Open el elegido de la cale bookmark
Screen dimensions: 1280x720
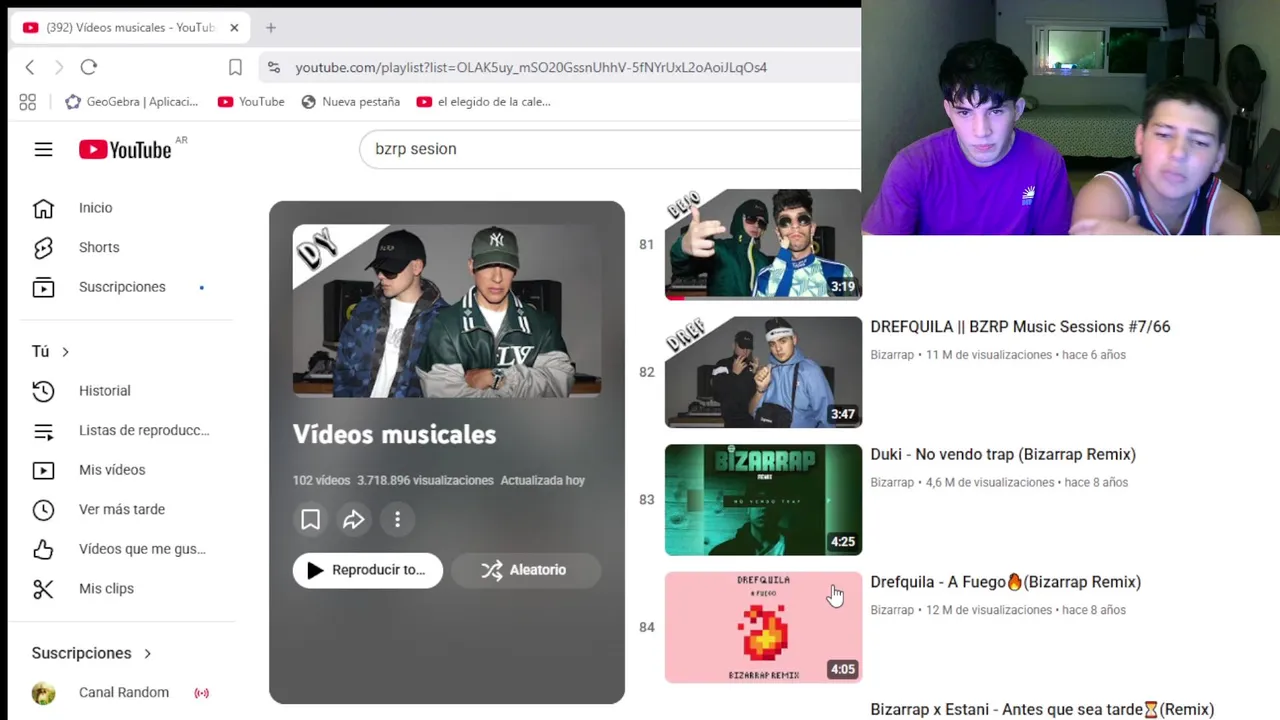pyautogui.click(x=483, y=102)
